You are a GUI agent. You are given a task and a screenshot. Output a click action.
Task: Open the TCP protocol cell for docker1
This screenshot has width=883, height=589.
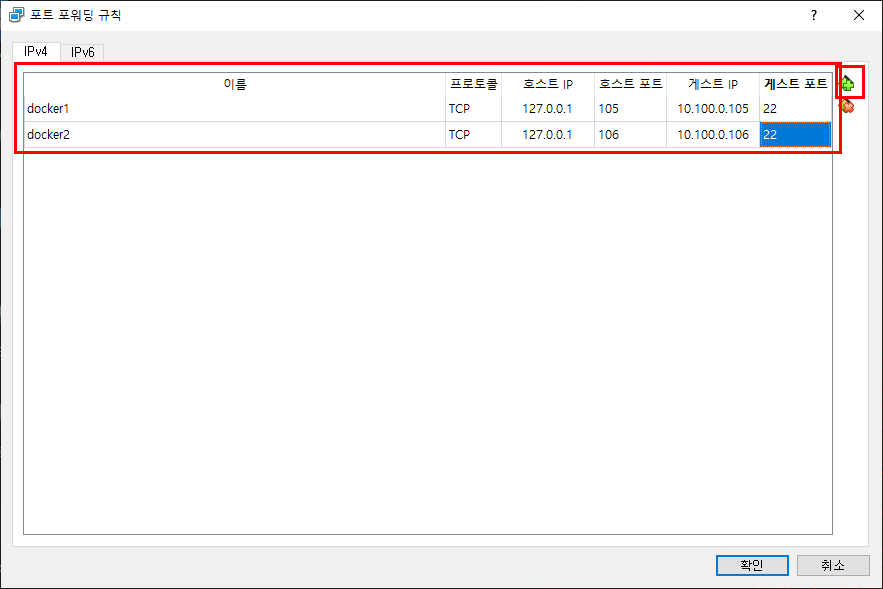[x=474, y=109]
